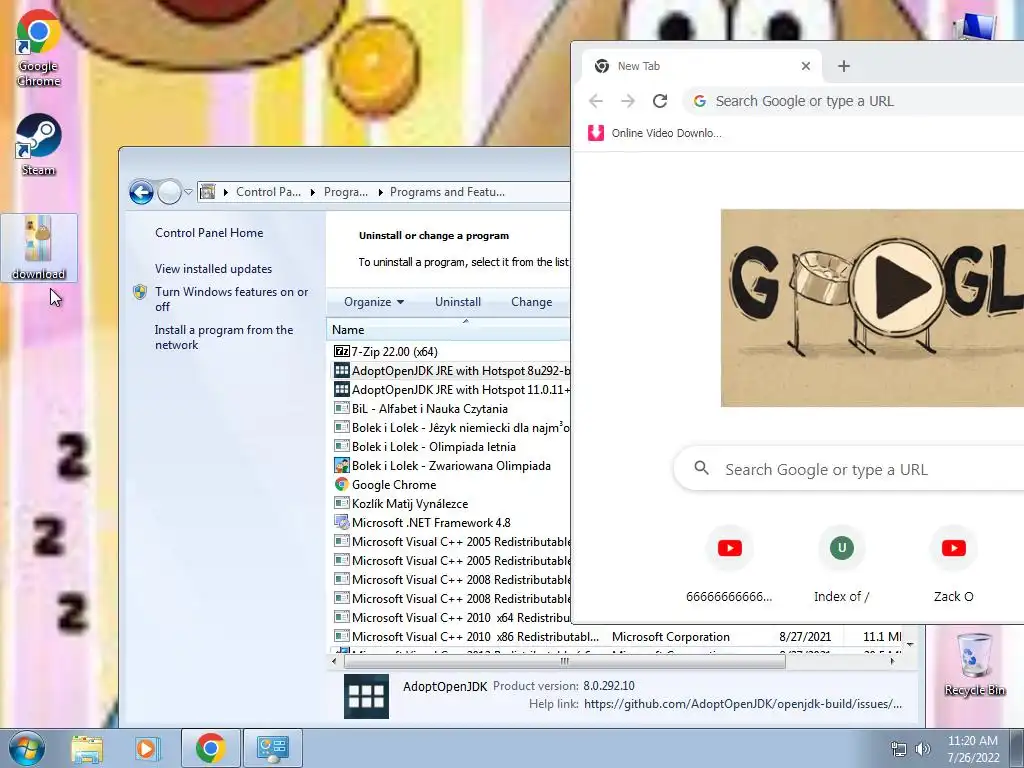Expand the Programs breadcrumb arrow

point(380,192)
